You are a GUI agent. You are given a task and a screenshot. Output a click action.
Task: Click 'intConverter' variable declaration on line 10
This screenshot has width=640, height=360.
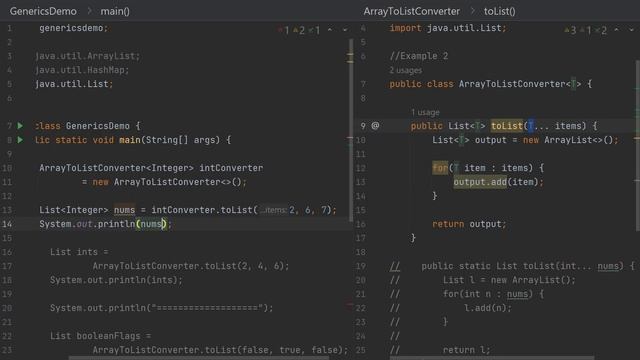pyautogui.click(x=231, y=168)
